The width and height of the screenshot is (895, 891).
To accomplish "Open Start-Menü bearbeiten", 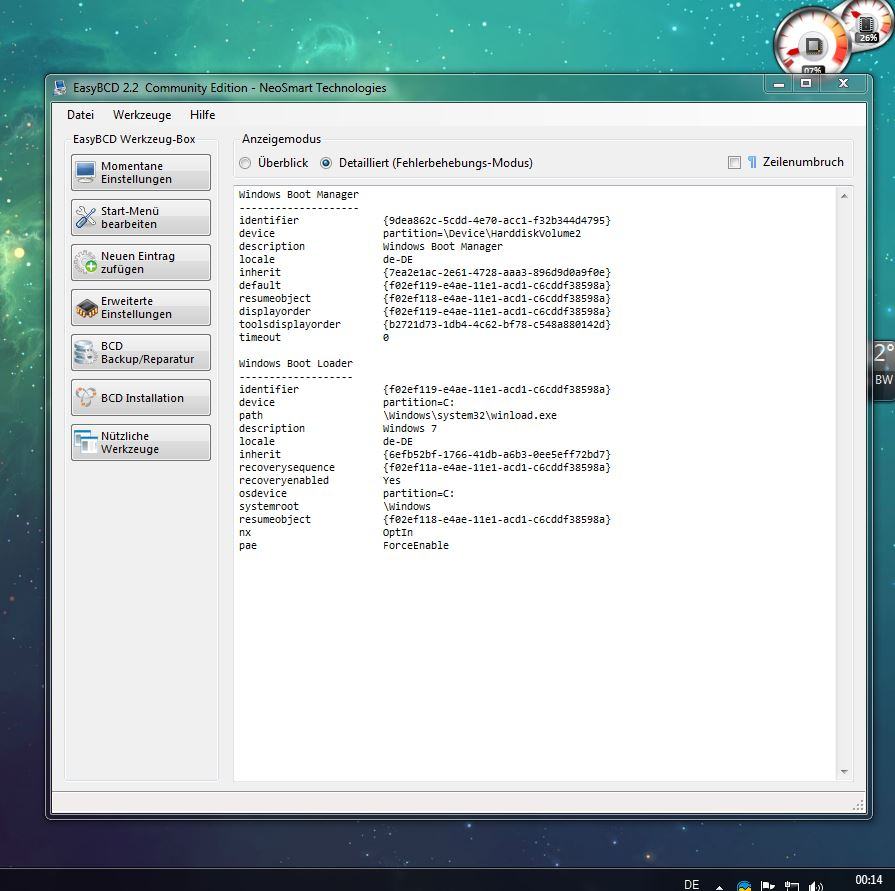I will tap(141, 217).
